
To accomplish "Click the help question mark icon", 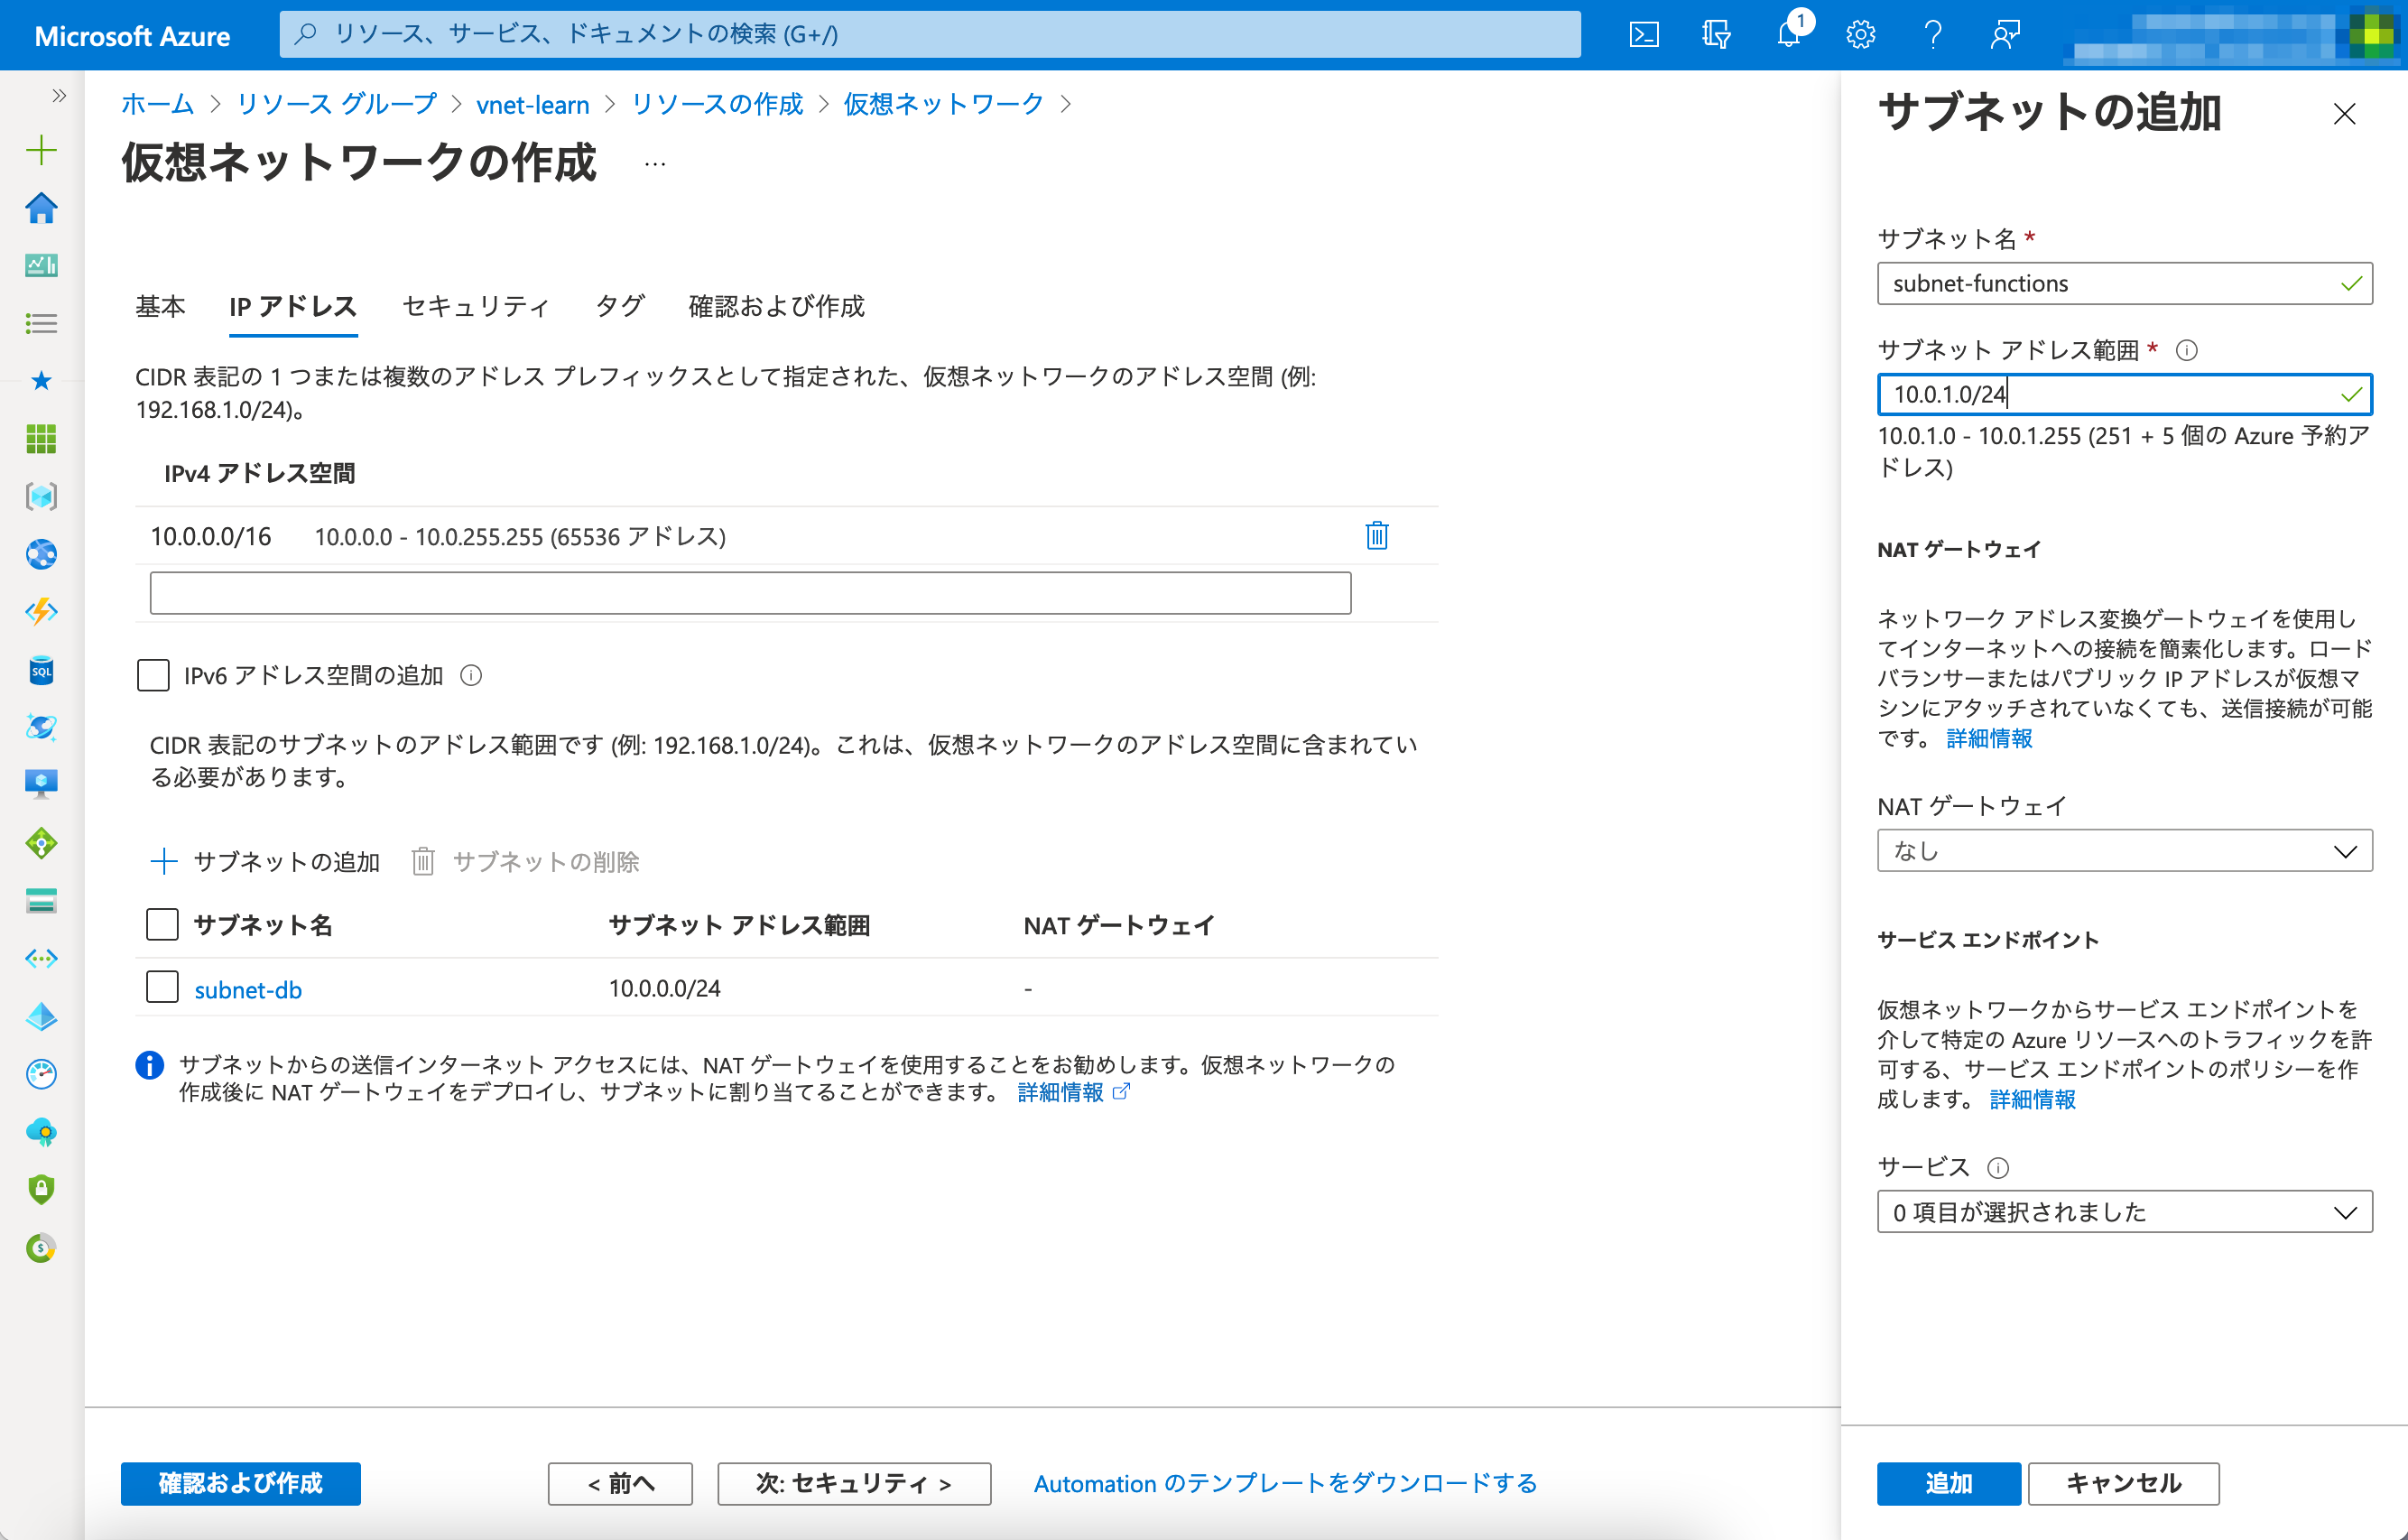I will pyautogui.click(x=1932, y=35).
